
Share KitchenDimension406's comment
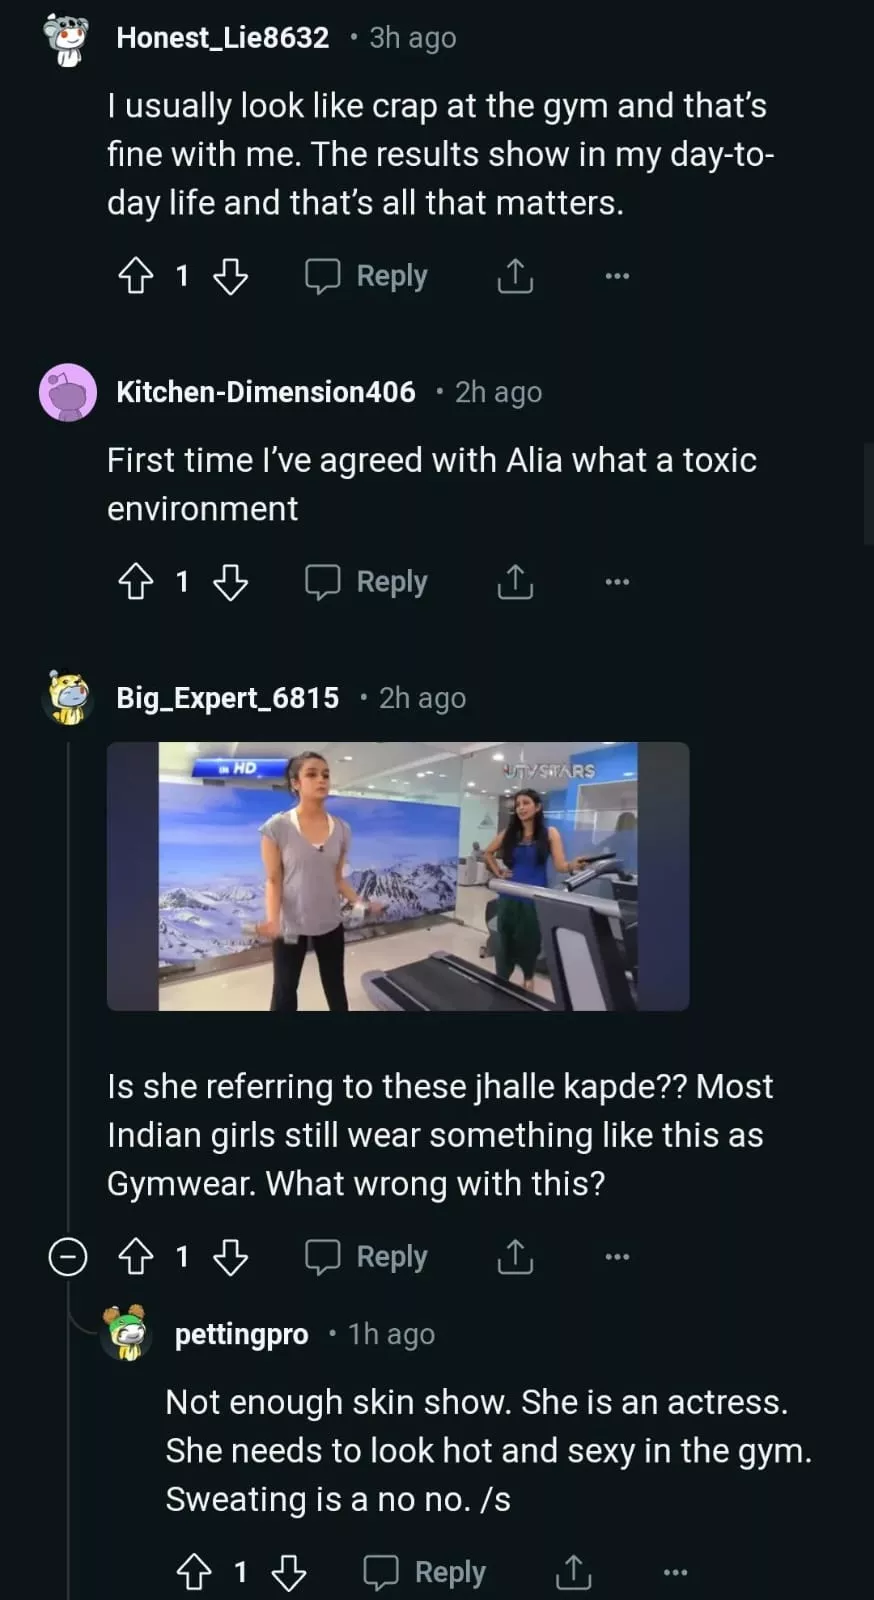click(515, 582)
